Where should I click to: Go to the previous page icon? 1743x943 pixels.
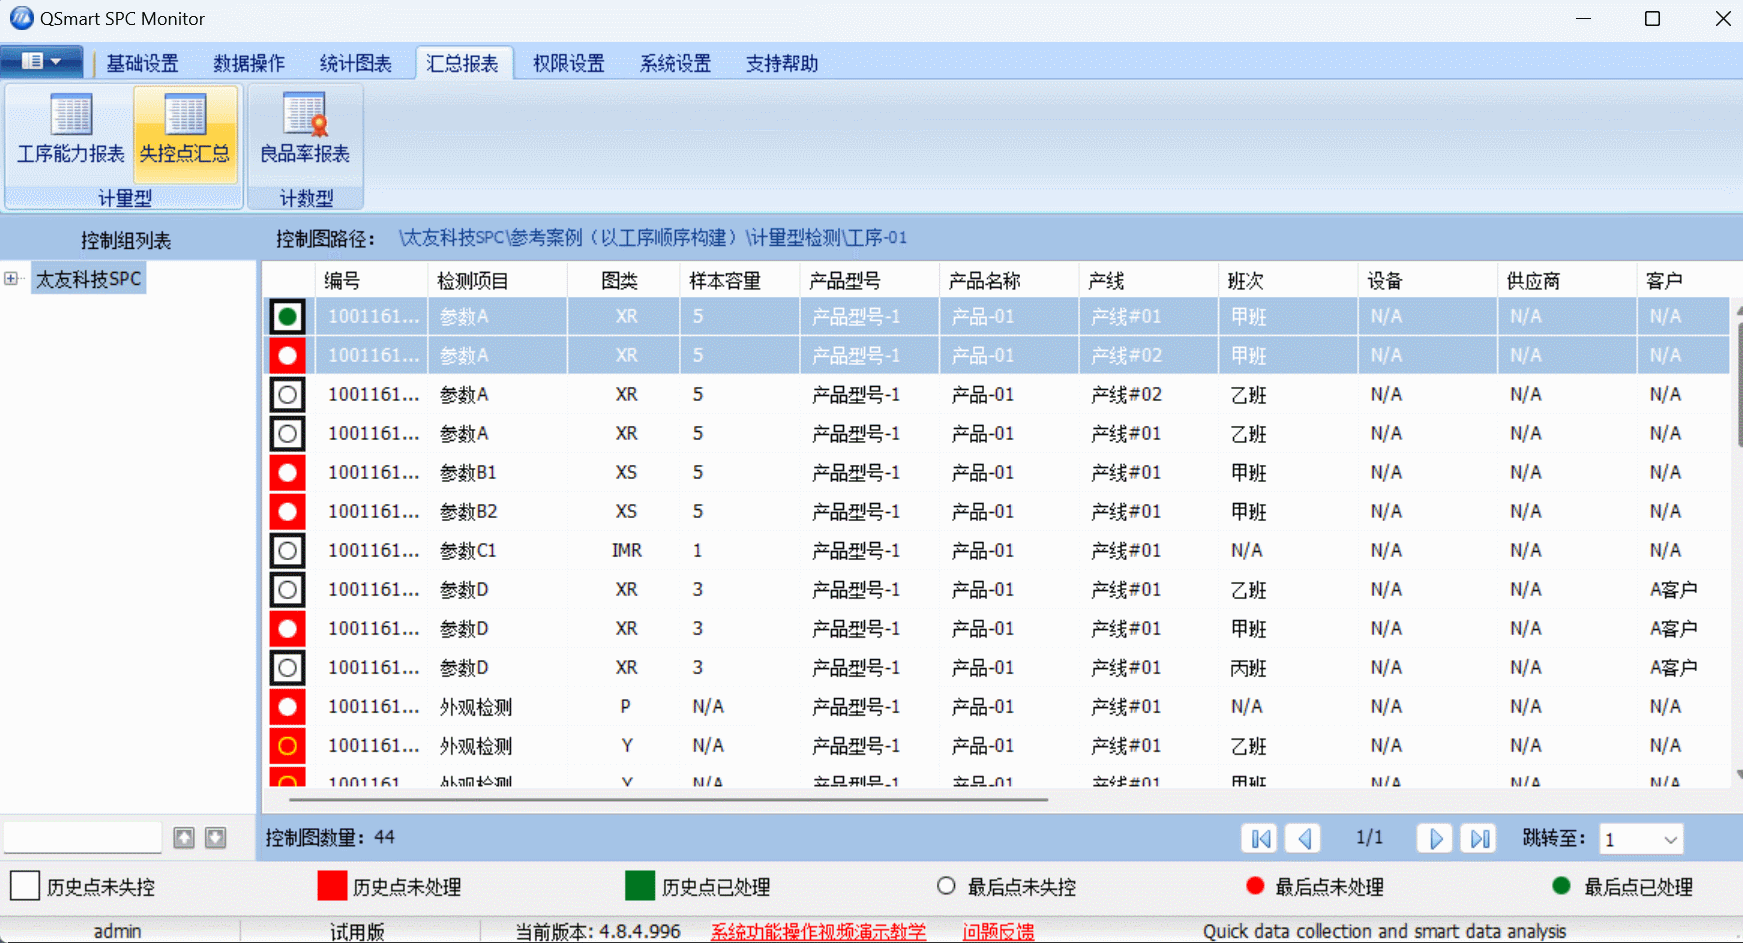[x=1304, y=838]
